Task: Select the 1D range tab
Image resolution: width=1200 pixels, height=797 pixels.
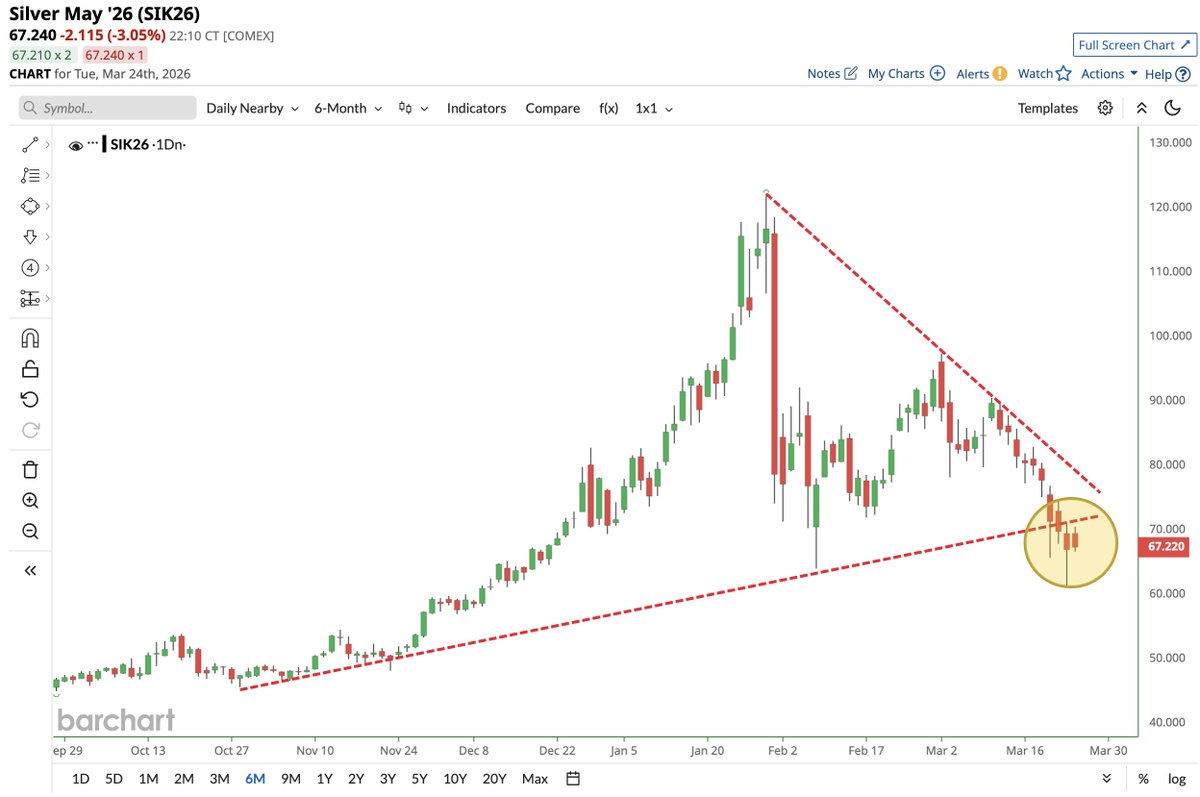Action: (80, 779)
